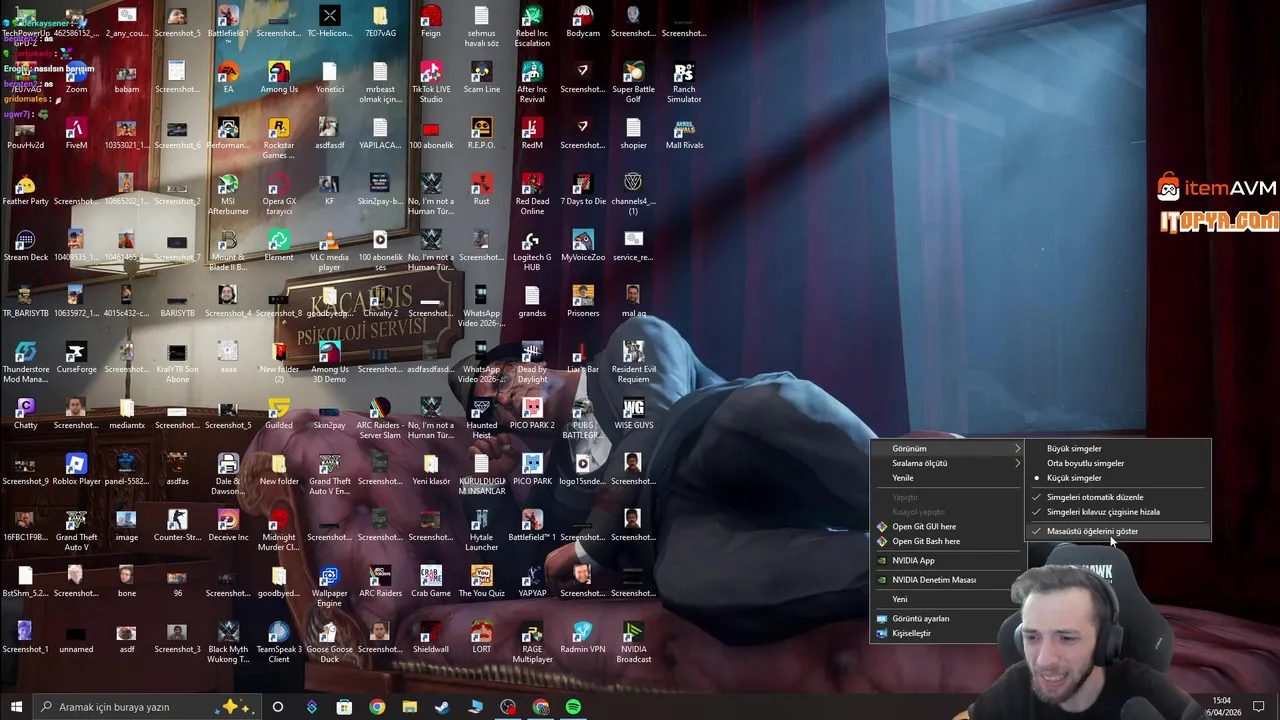Click the taskbar search box
This screenshot has height=720, width=1280.
[x=146, y=707]
